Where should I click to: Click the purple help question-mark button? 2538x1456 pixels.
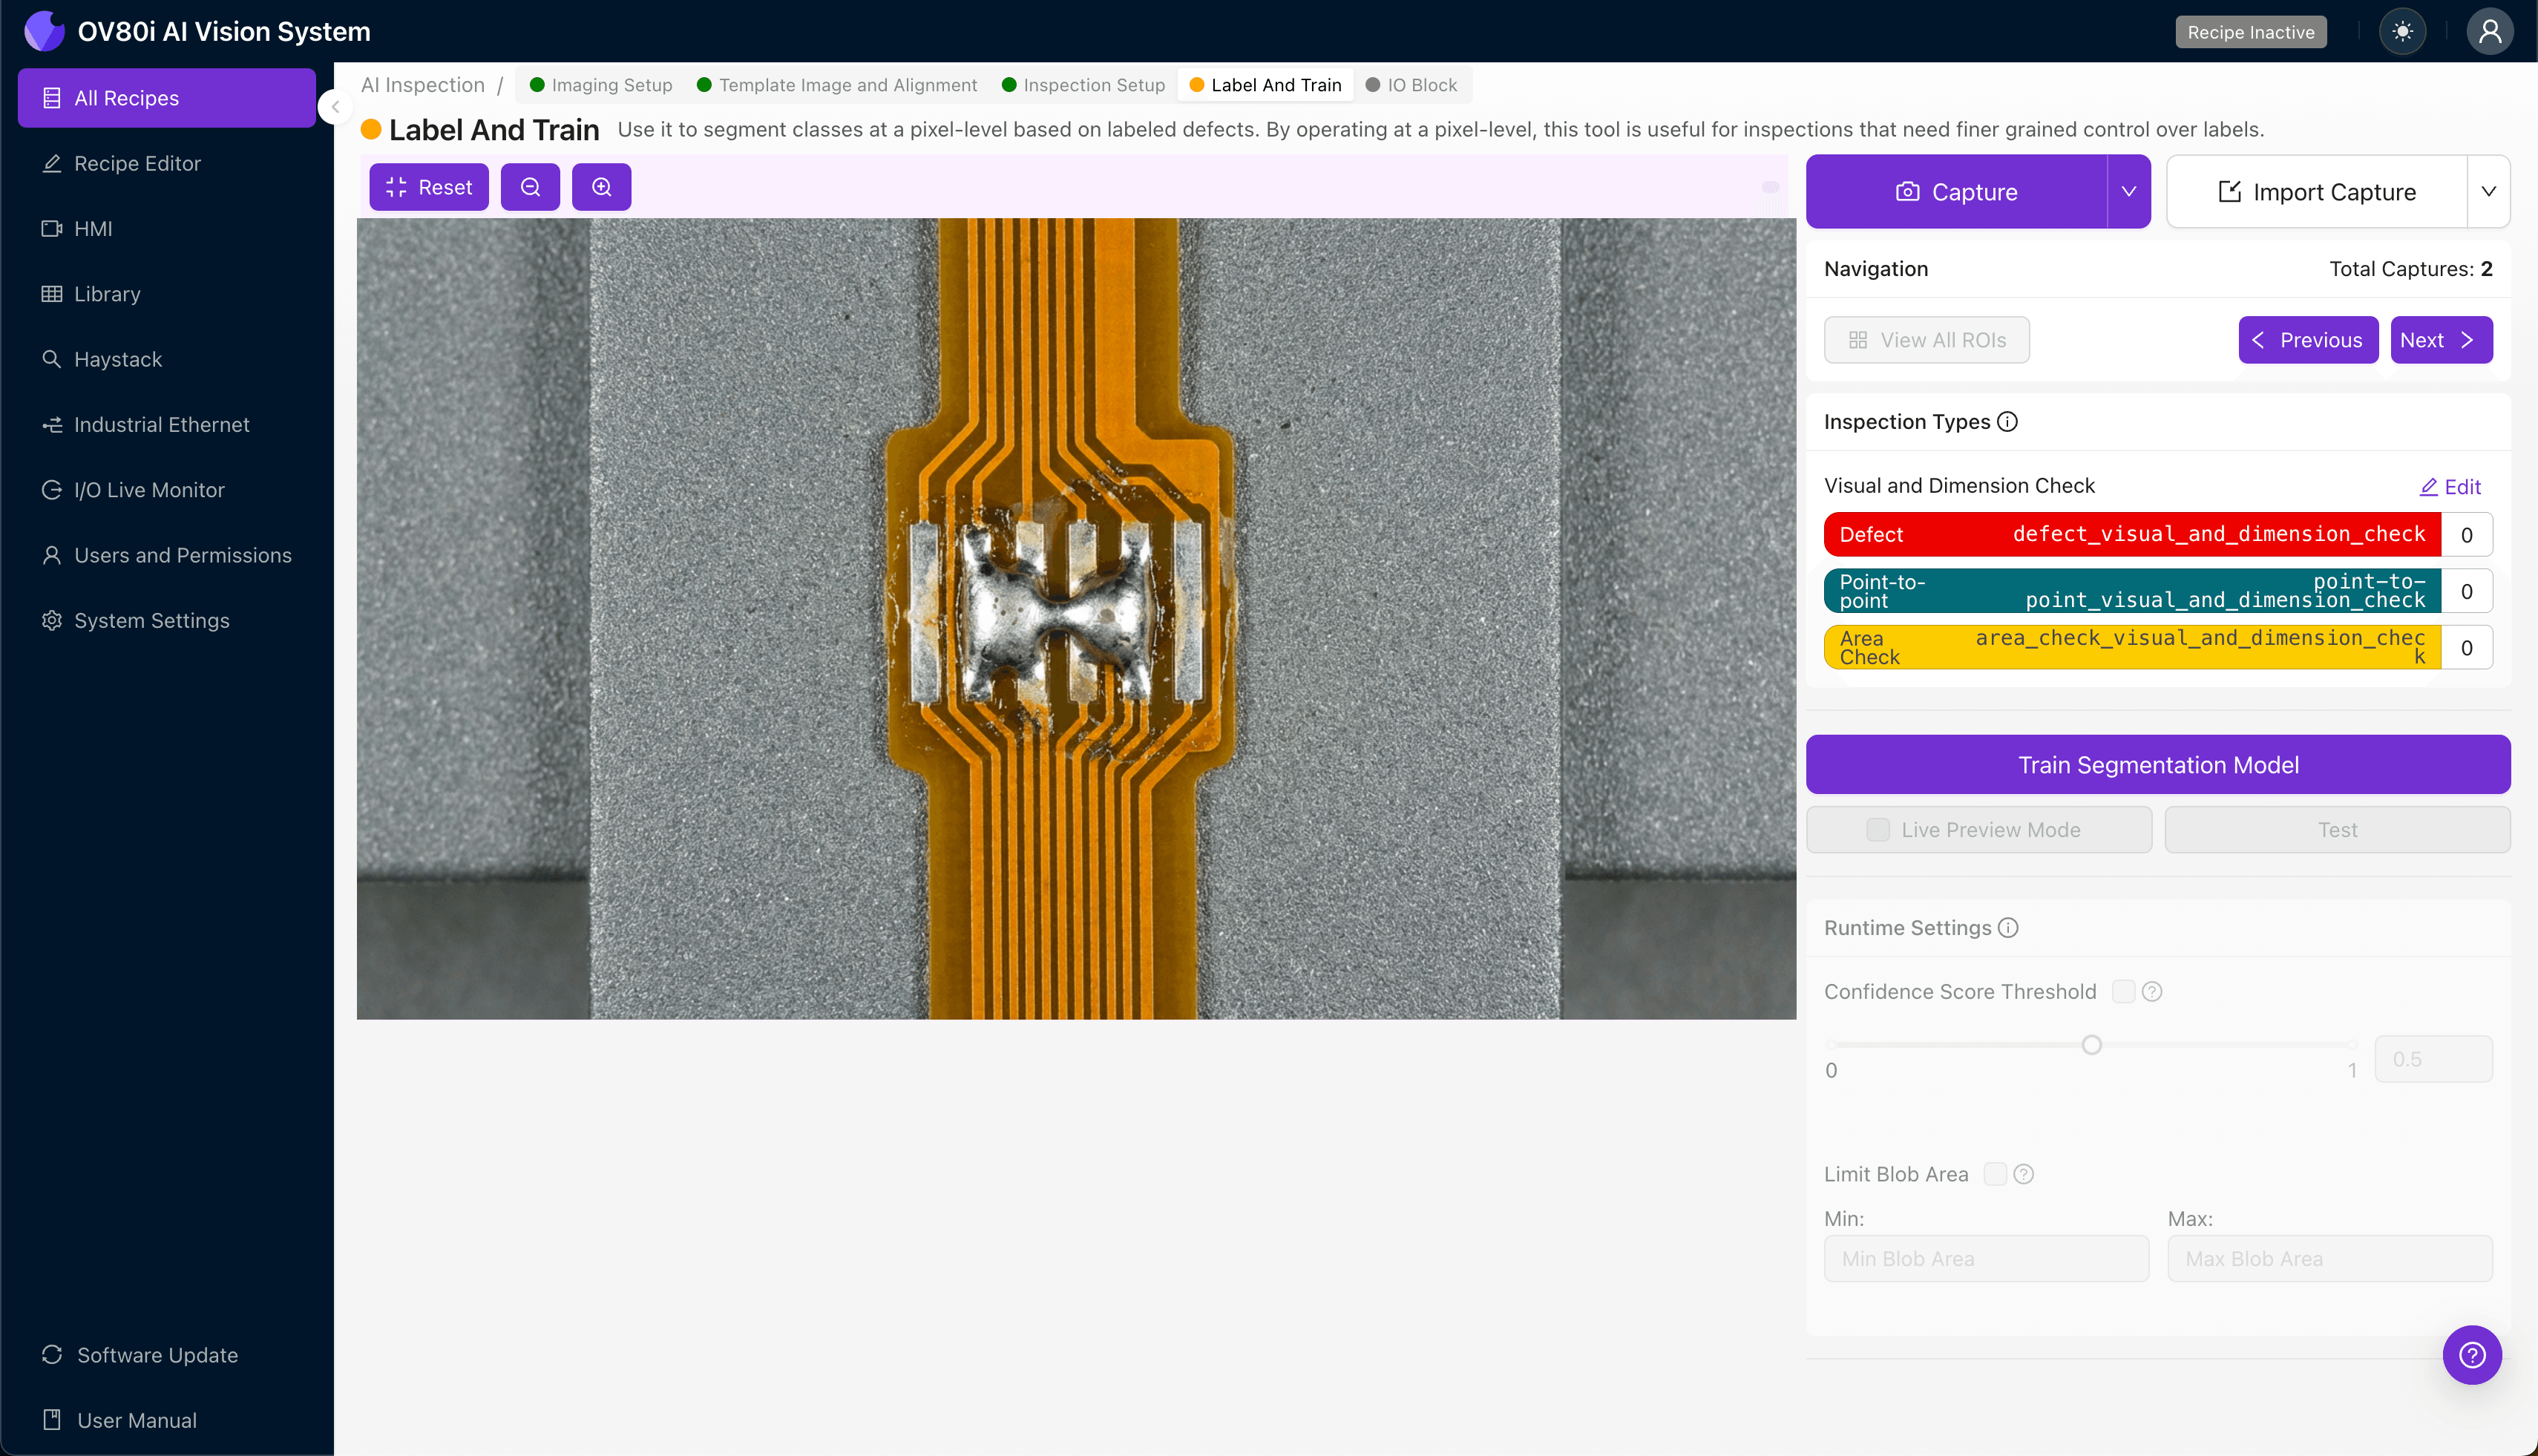[2471, 1355]
